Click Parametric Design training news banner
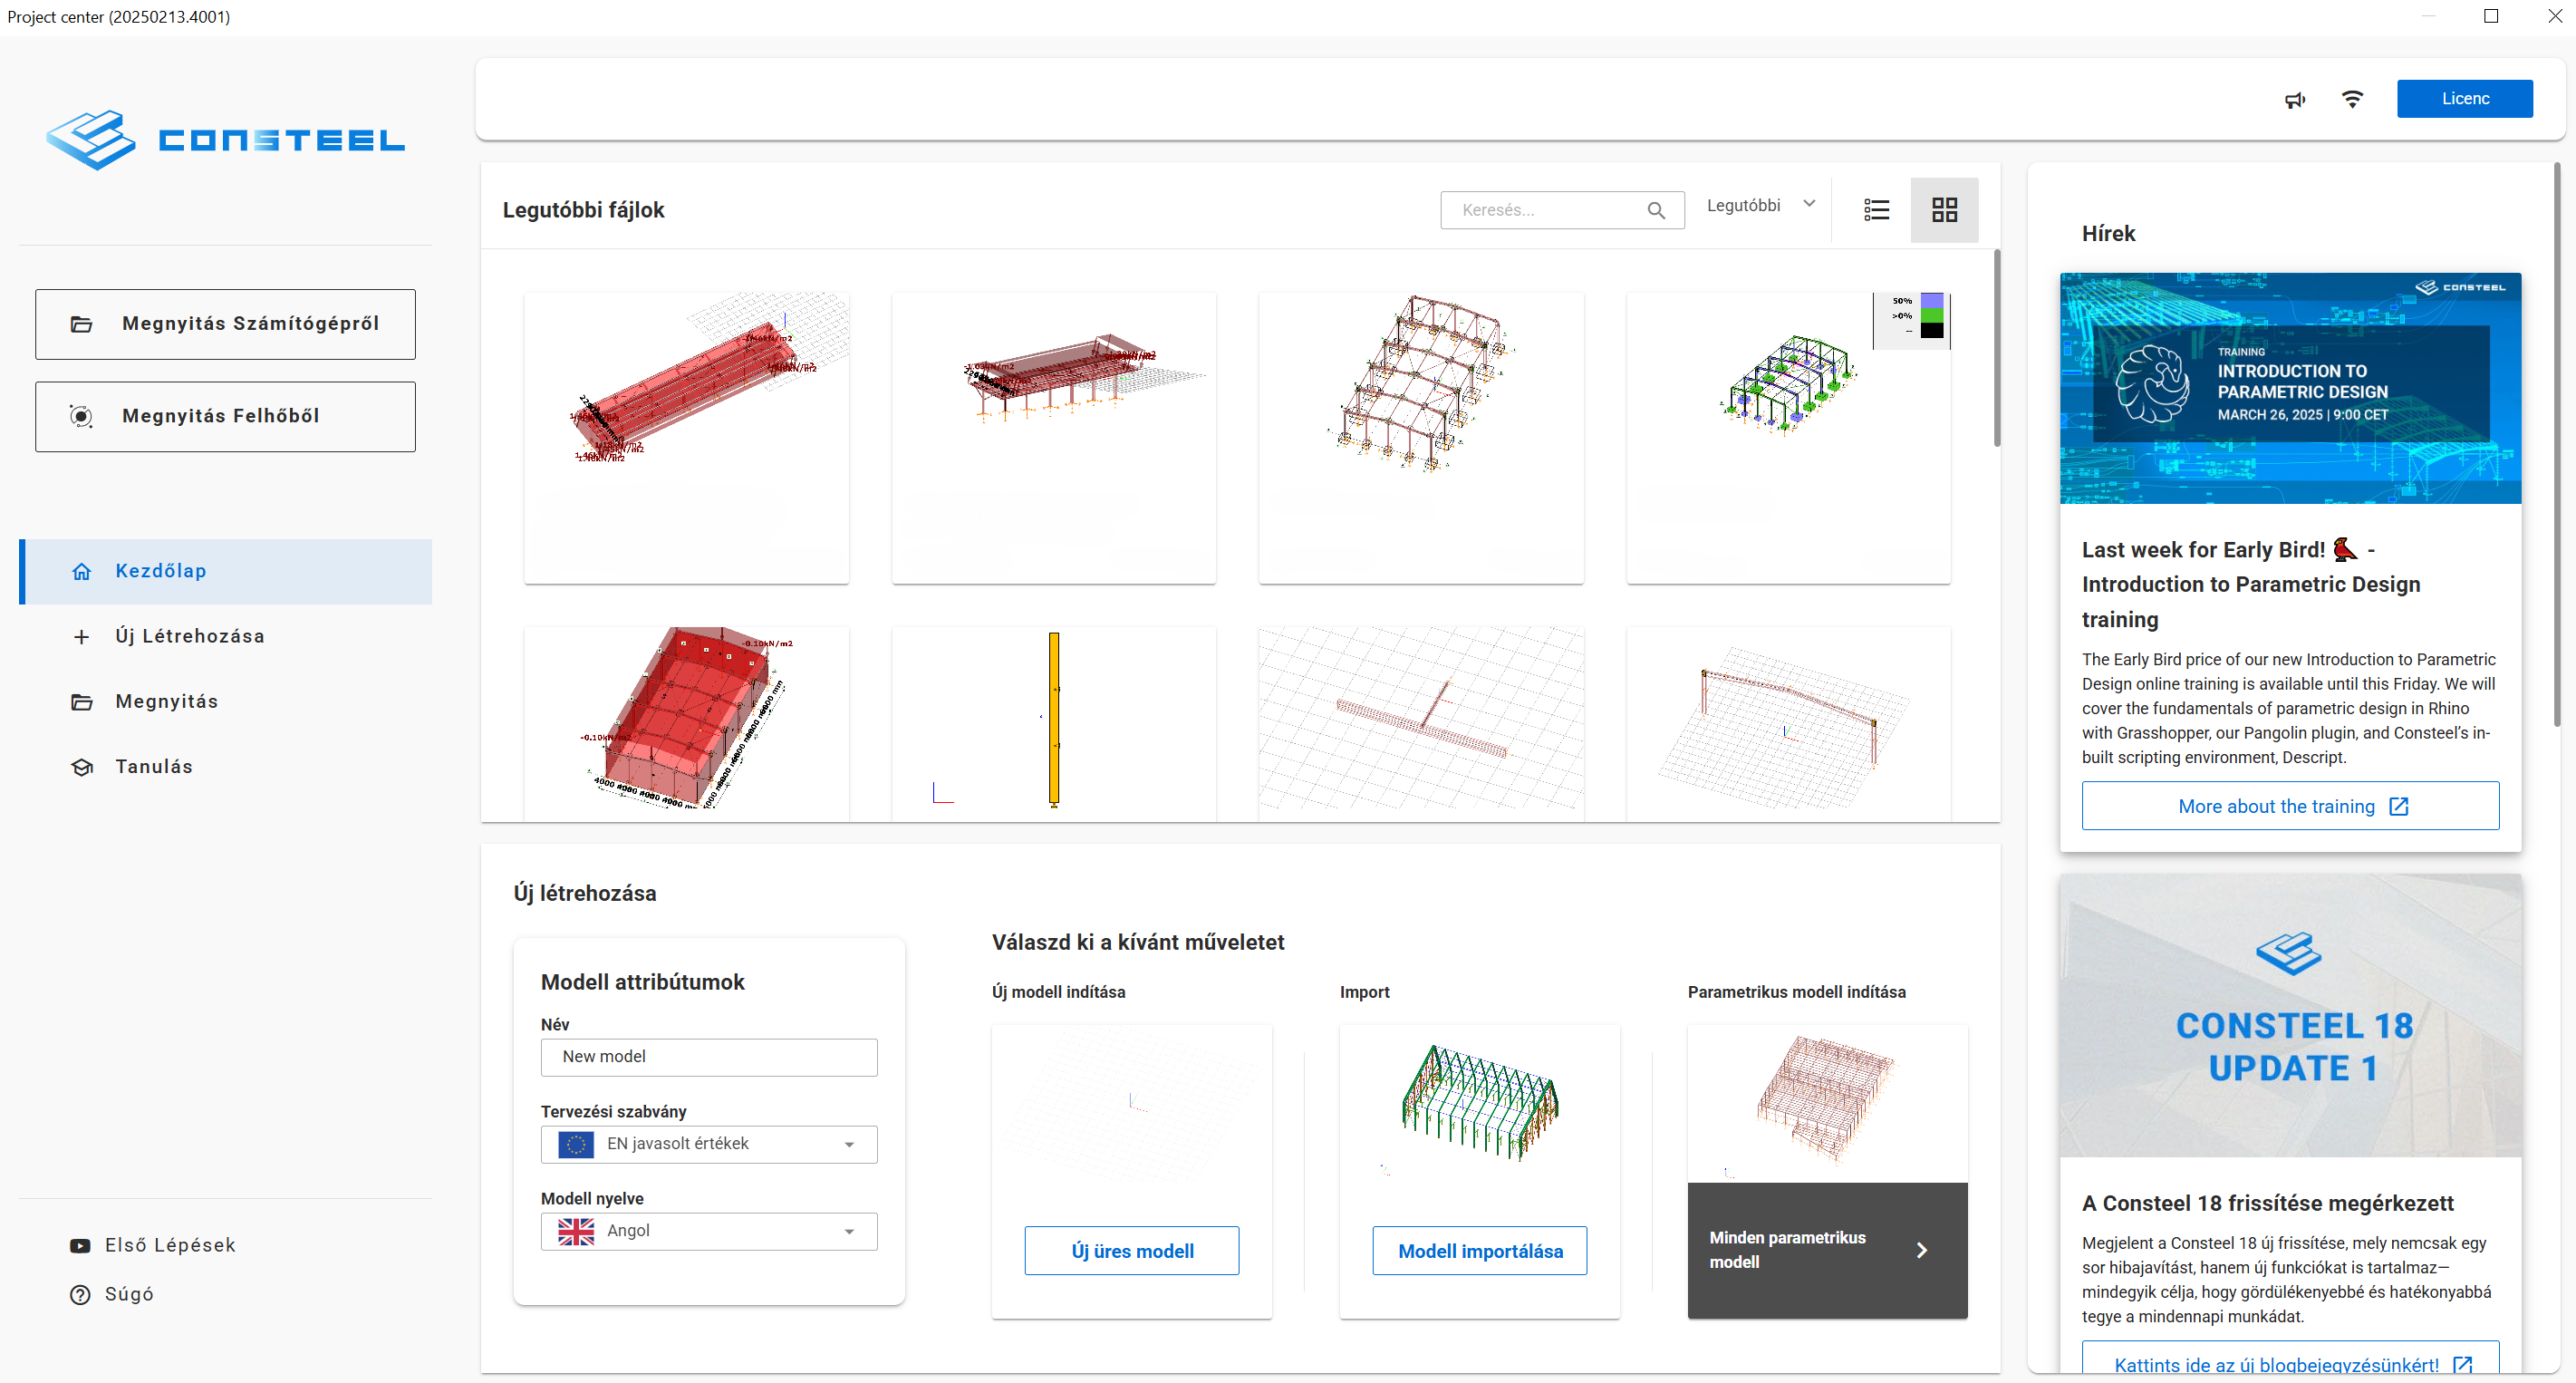 (x=2291, y=388)
